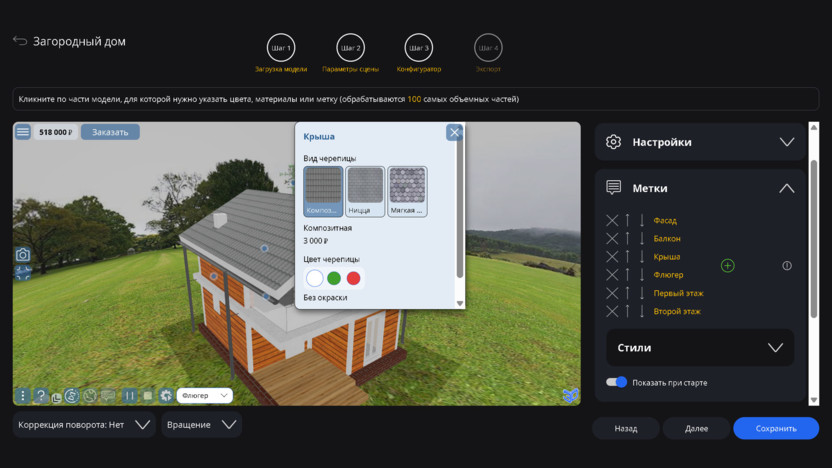The width and height of the screenshot is (832, 468).
Task: Select Композитная tile type thumbnail
Action: click(x=323, y=191)
